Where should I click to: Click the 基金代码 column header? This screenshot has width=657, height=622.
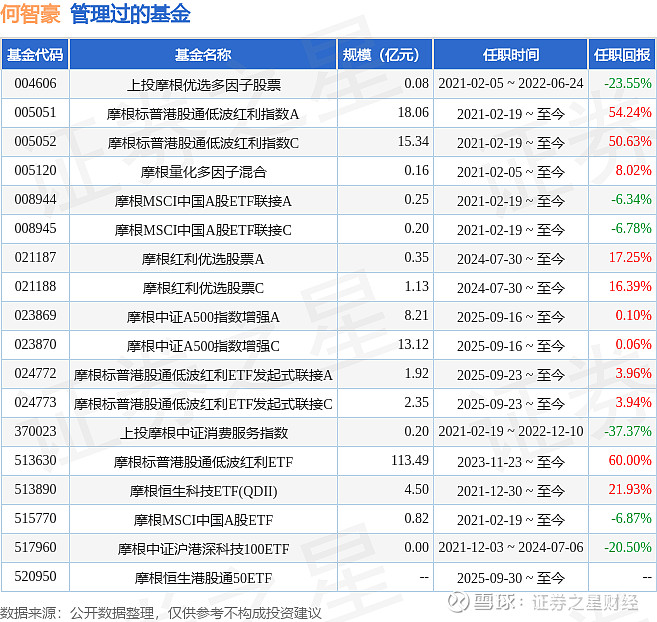(35, 54)
